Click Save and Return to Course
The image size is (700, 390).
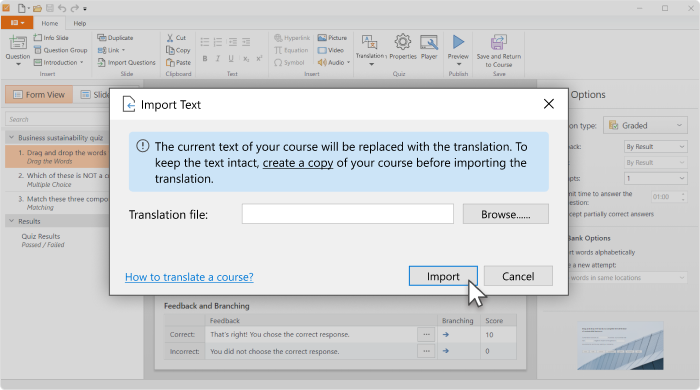499,51
